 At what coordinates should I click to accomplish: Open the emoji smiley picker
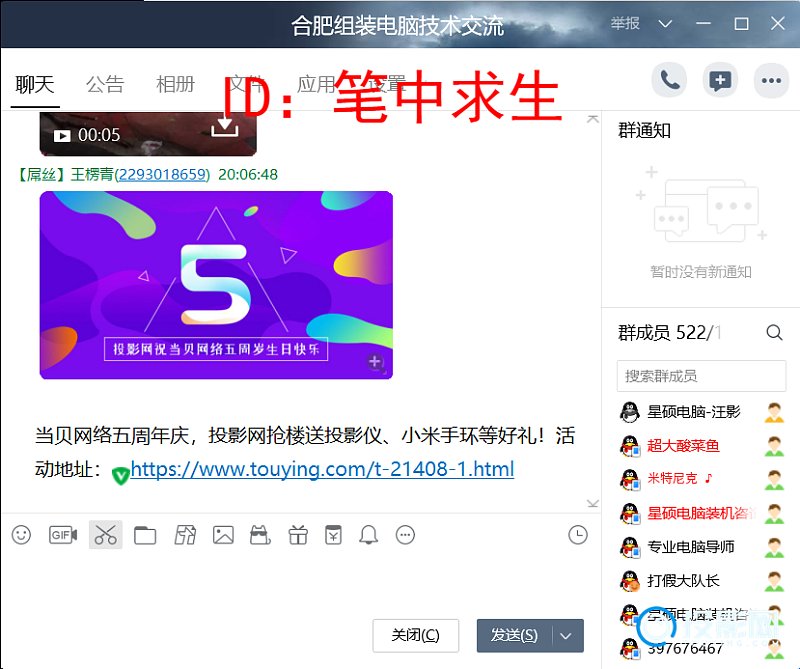pyautogui.click(x=21, y=535)
